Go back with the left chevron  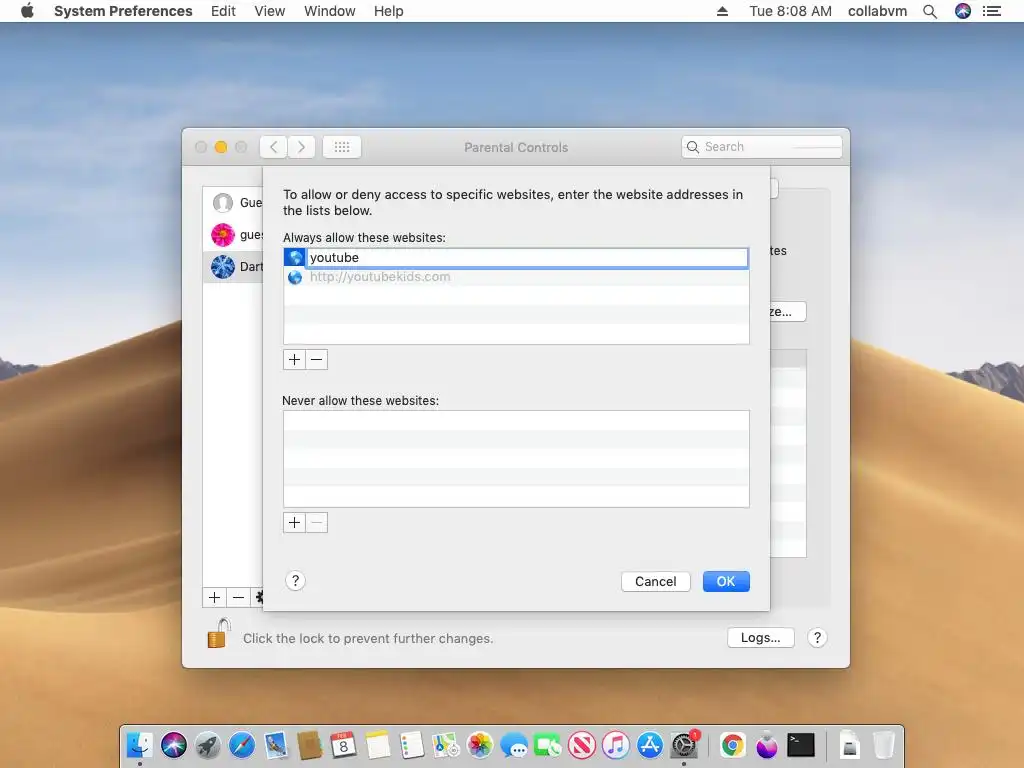pyautogui.click(x=274, y=147)
